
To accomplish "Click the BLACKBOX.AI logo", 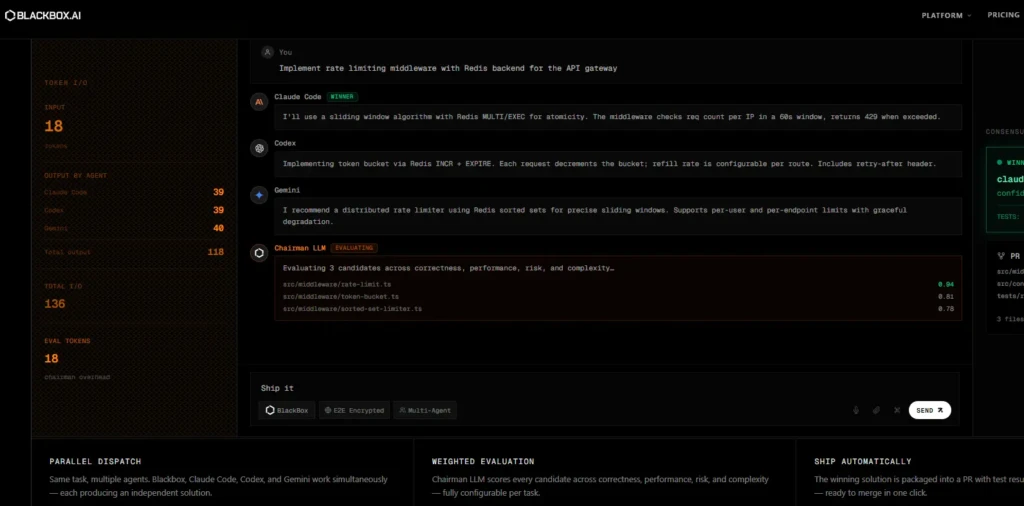I will coord(43,15).
